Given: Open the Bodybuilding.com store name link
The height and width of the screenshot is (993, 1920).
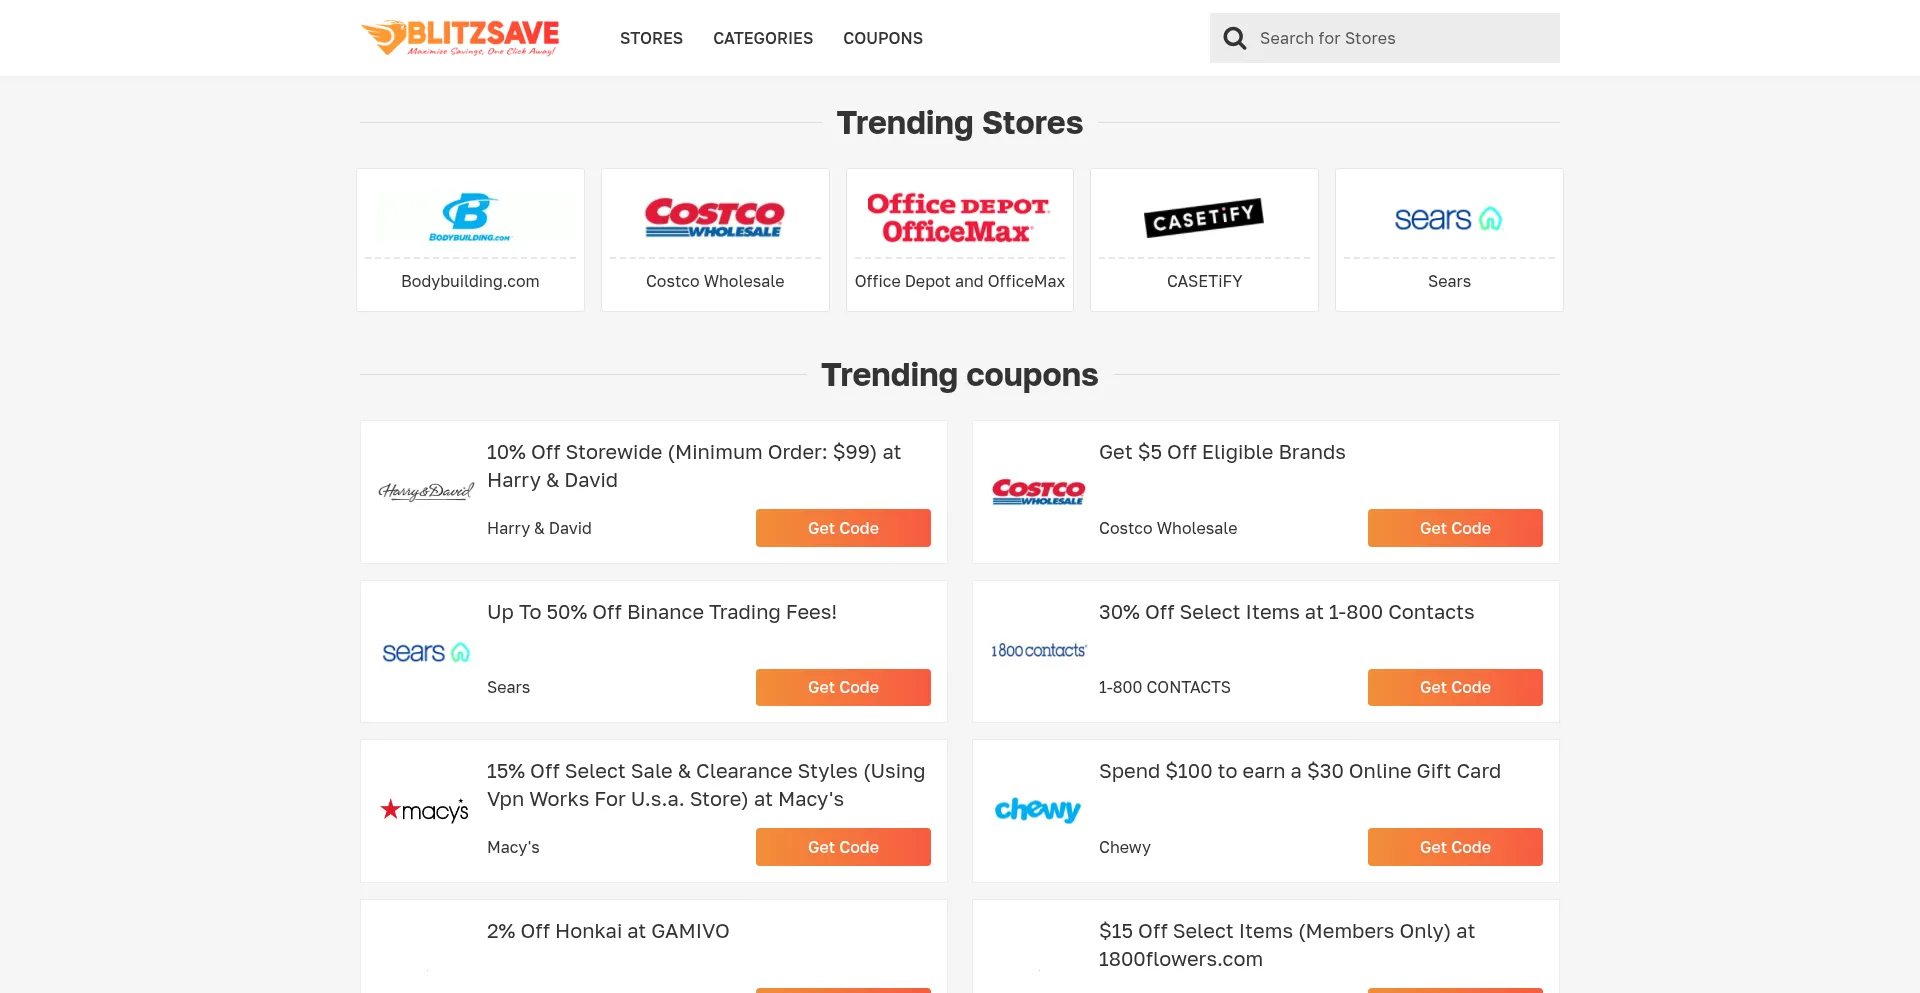Looking at the screenshot, I should coord(470,281).
